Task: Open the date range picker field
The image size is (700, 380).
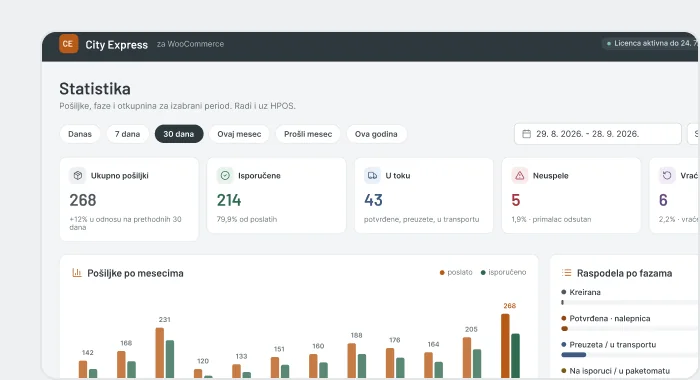Action: point(598,134)
